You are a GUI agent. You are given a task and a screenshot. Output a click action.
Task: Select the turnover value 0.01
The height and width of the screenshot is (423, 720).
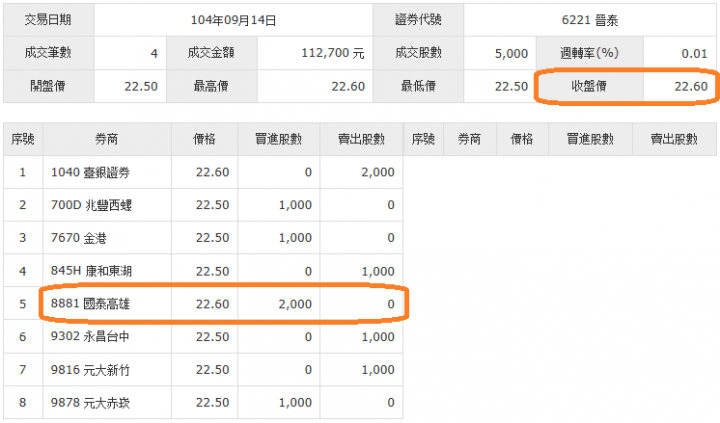click(x=694, y=54)
